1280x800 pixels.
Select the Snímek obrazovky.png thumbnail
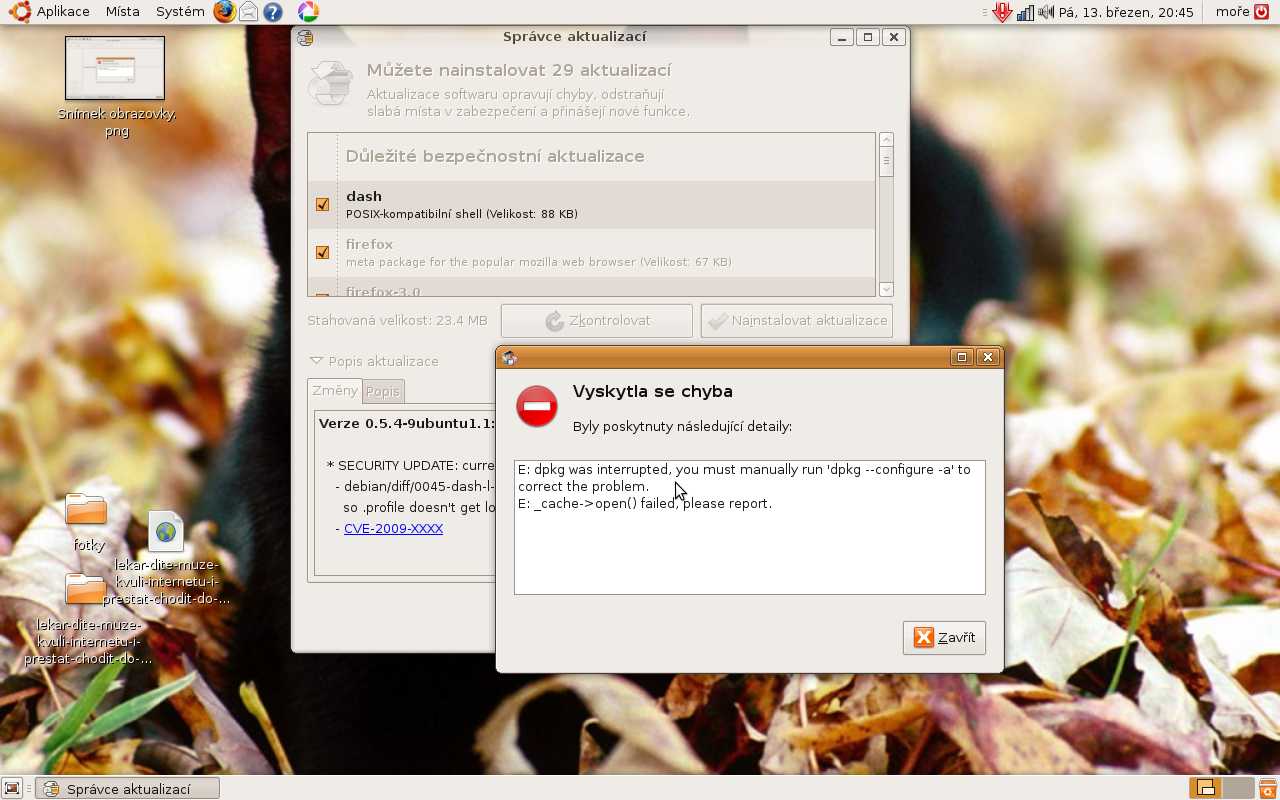tap(115, 68)
